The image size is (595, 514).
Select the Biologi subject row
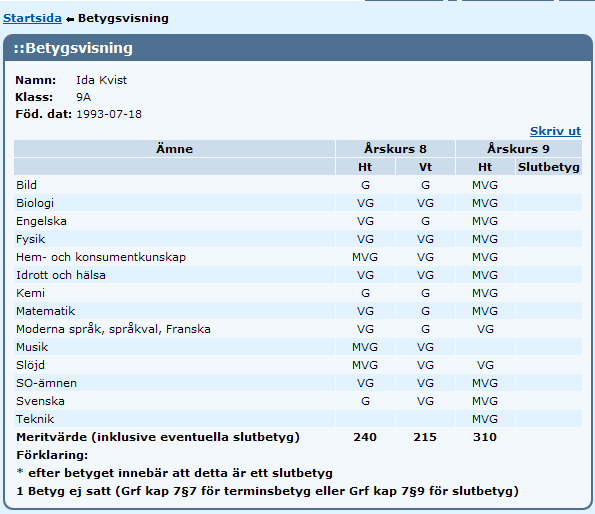[298, 203]
